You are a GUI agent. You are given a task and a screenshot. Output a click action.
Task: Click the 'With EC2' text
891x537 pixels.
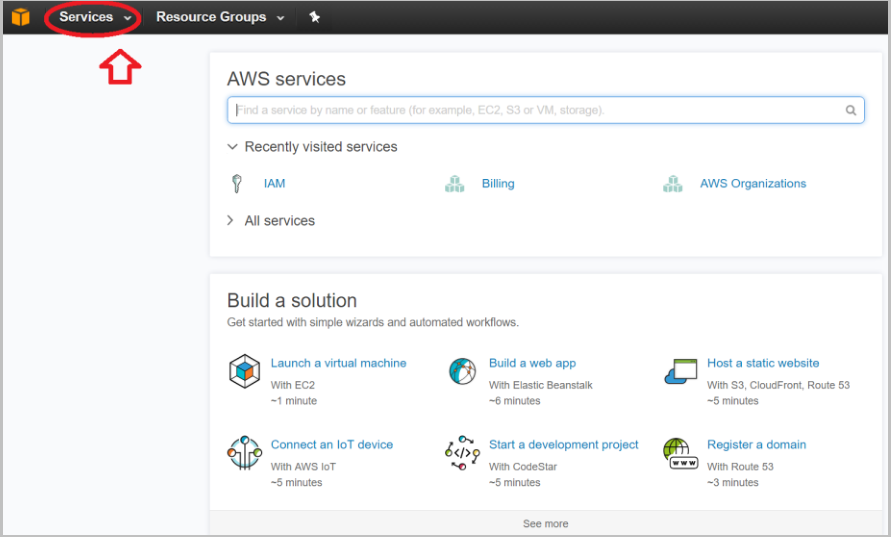coord(293,385)
